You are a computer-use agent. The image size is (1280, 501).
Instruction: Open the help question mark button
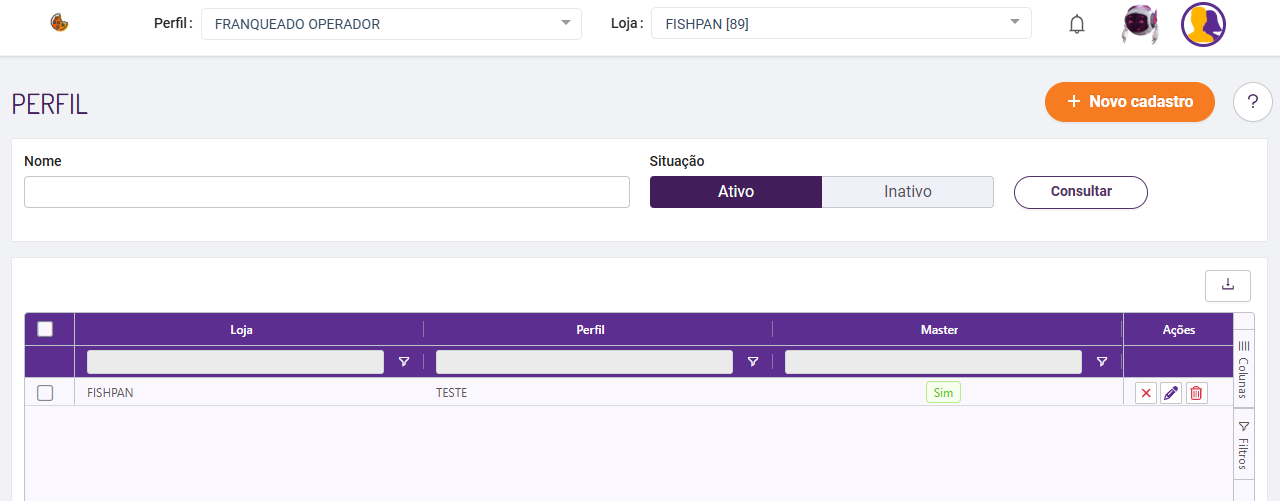[1252, 102]
